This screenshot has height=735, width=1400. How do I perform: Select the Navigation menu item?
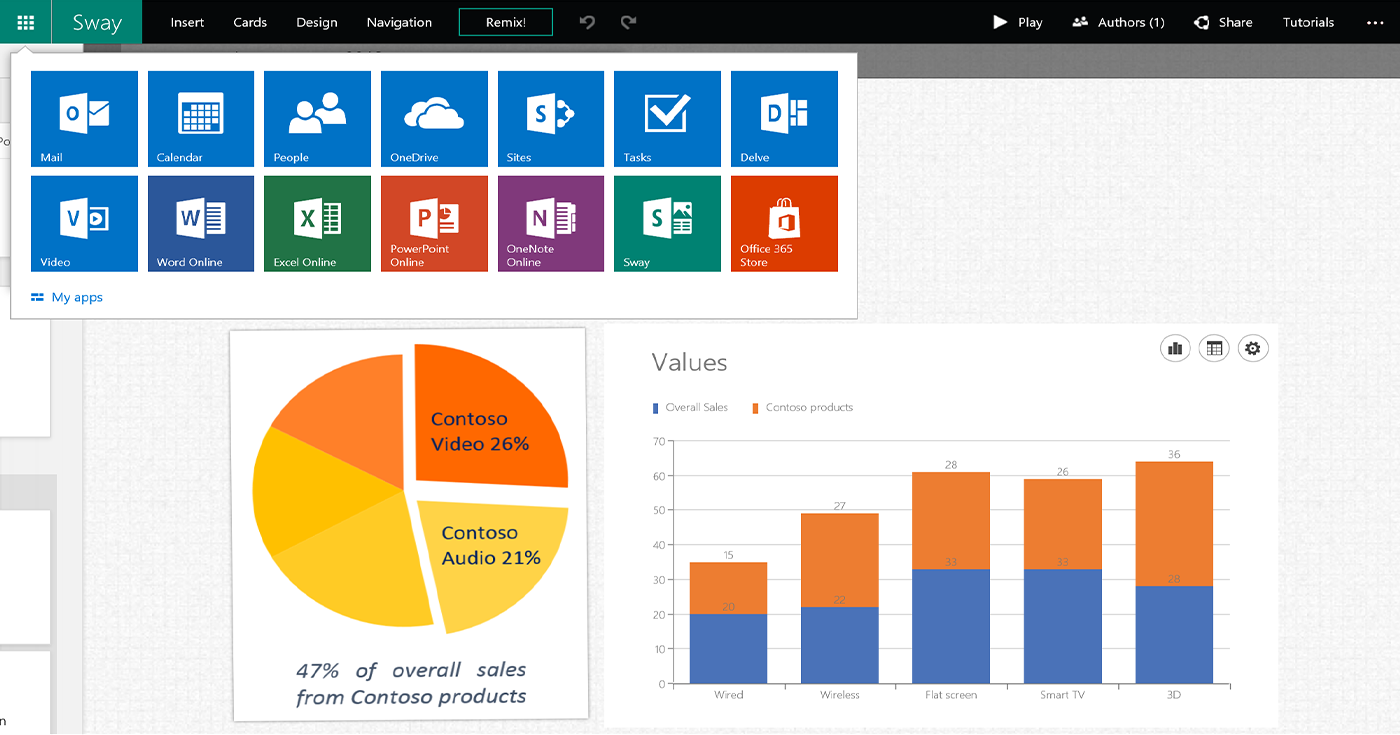point(398,22)
